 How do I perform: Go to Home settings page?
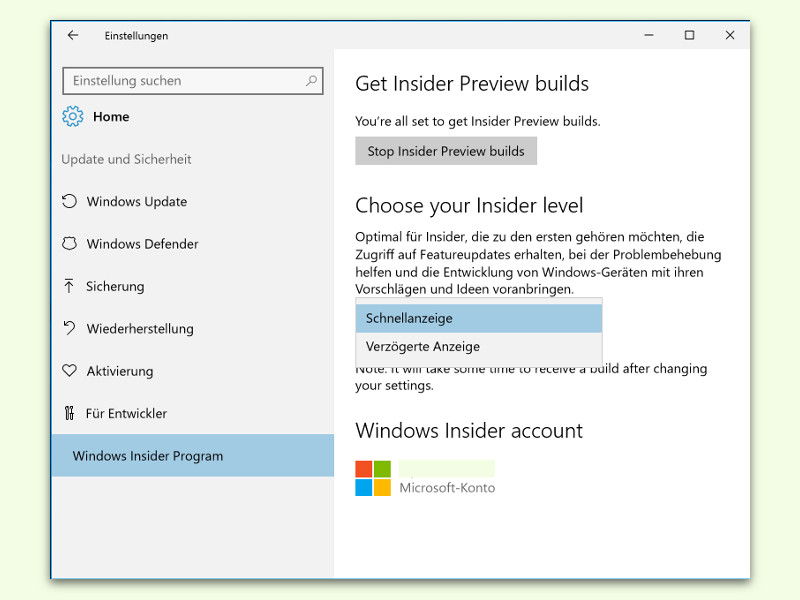(x=111, y=117)
